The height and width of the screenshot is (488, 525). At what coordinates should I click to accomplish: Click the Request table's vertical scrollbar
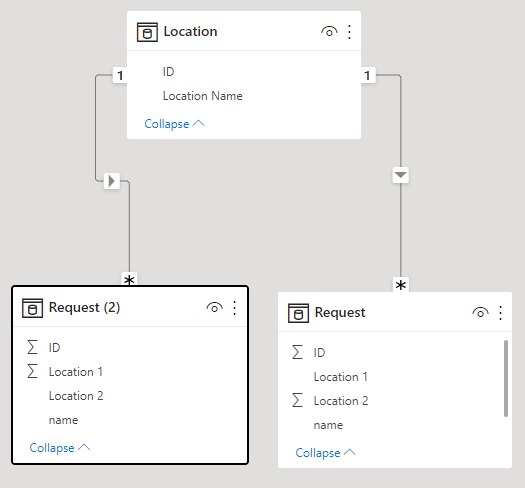tap(506, 378)
